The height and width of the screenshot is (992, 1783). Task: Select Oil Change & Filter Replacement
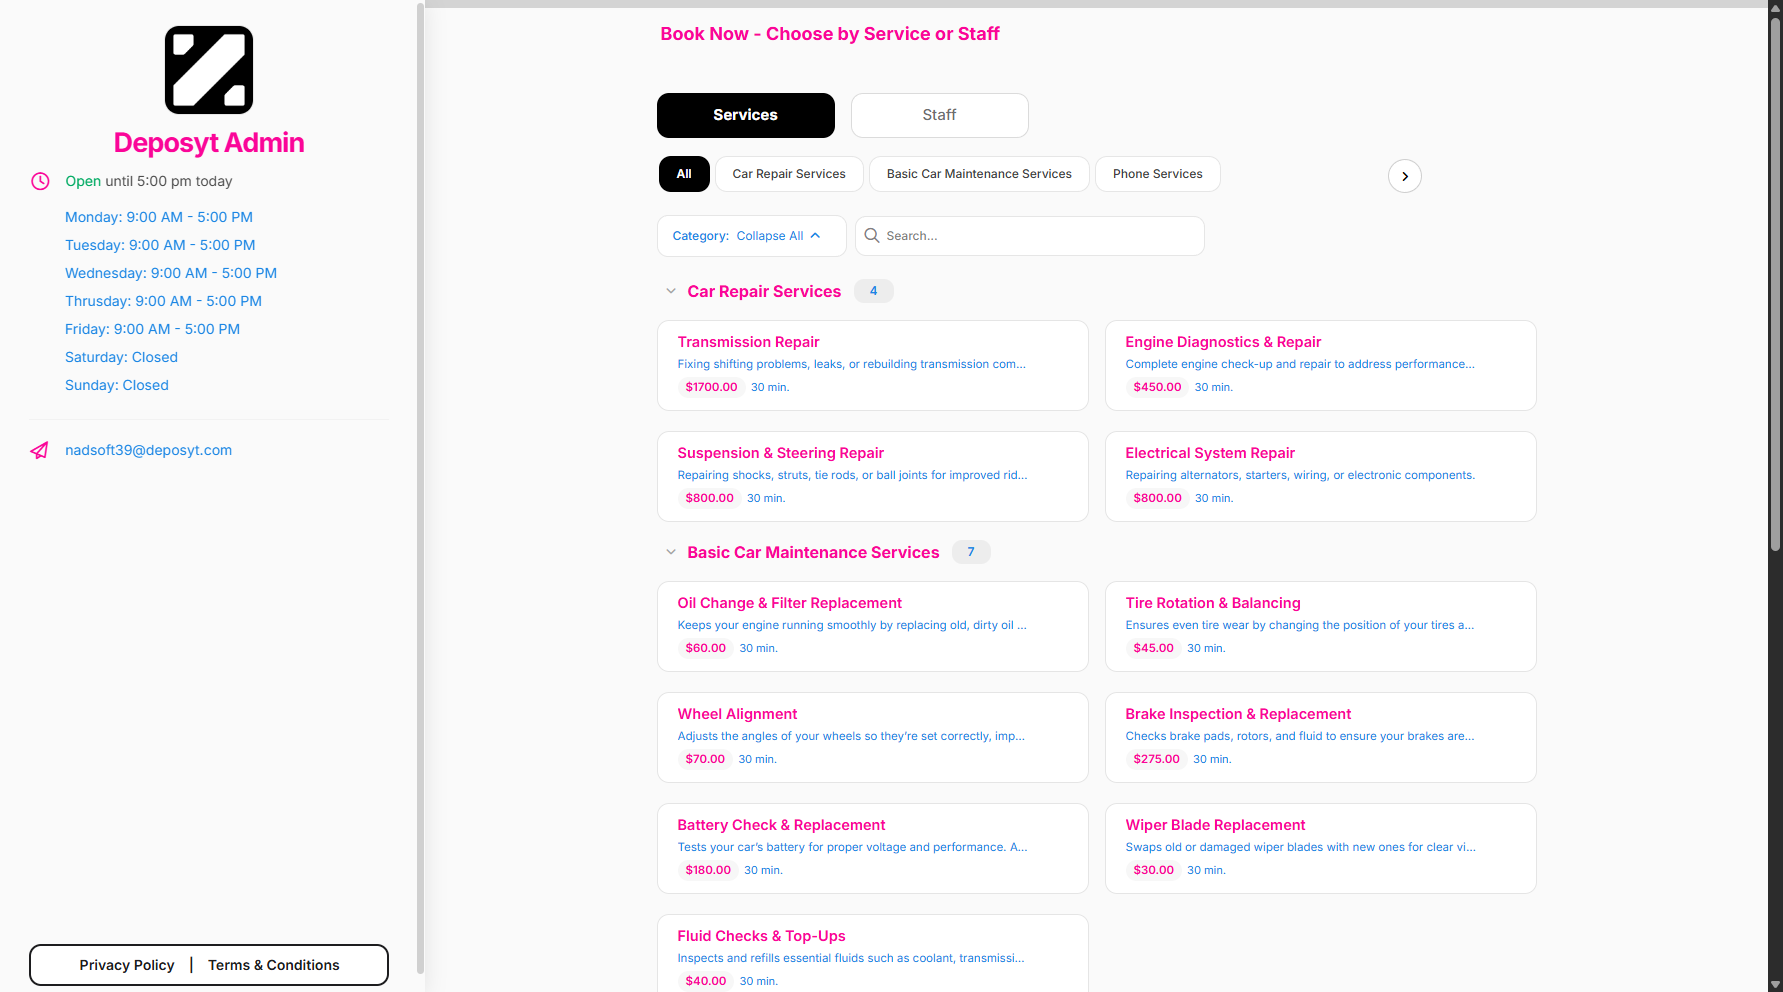point(873,626)
